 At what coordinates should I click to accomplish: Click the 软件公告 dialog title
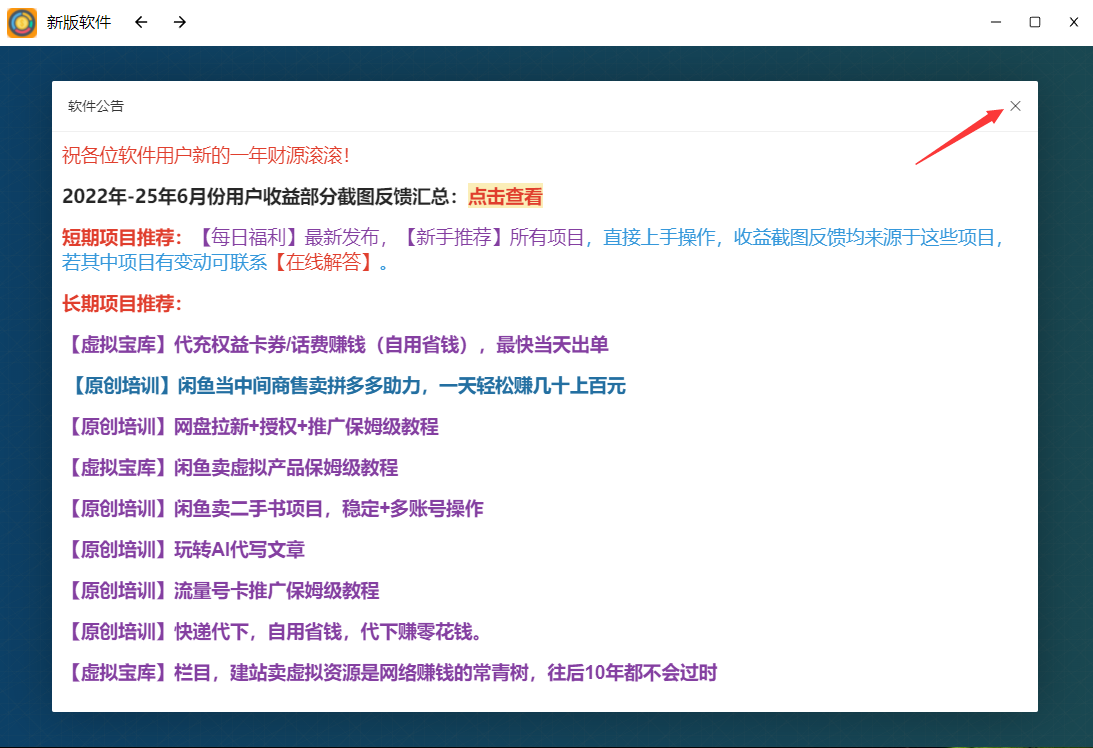pyautogui.click(x=95, y=106)
